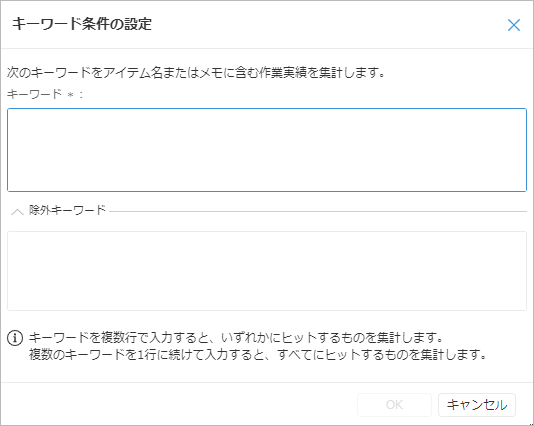Click into the キーワード text area

tap(267, 150)
